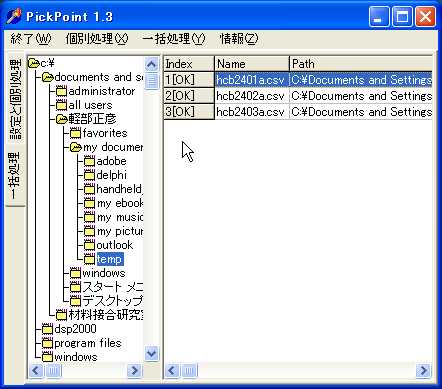Click the program files folder icon
The height and width of the screenshot is (389, 442).
pyautogui.click(x=47, y=343)
